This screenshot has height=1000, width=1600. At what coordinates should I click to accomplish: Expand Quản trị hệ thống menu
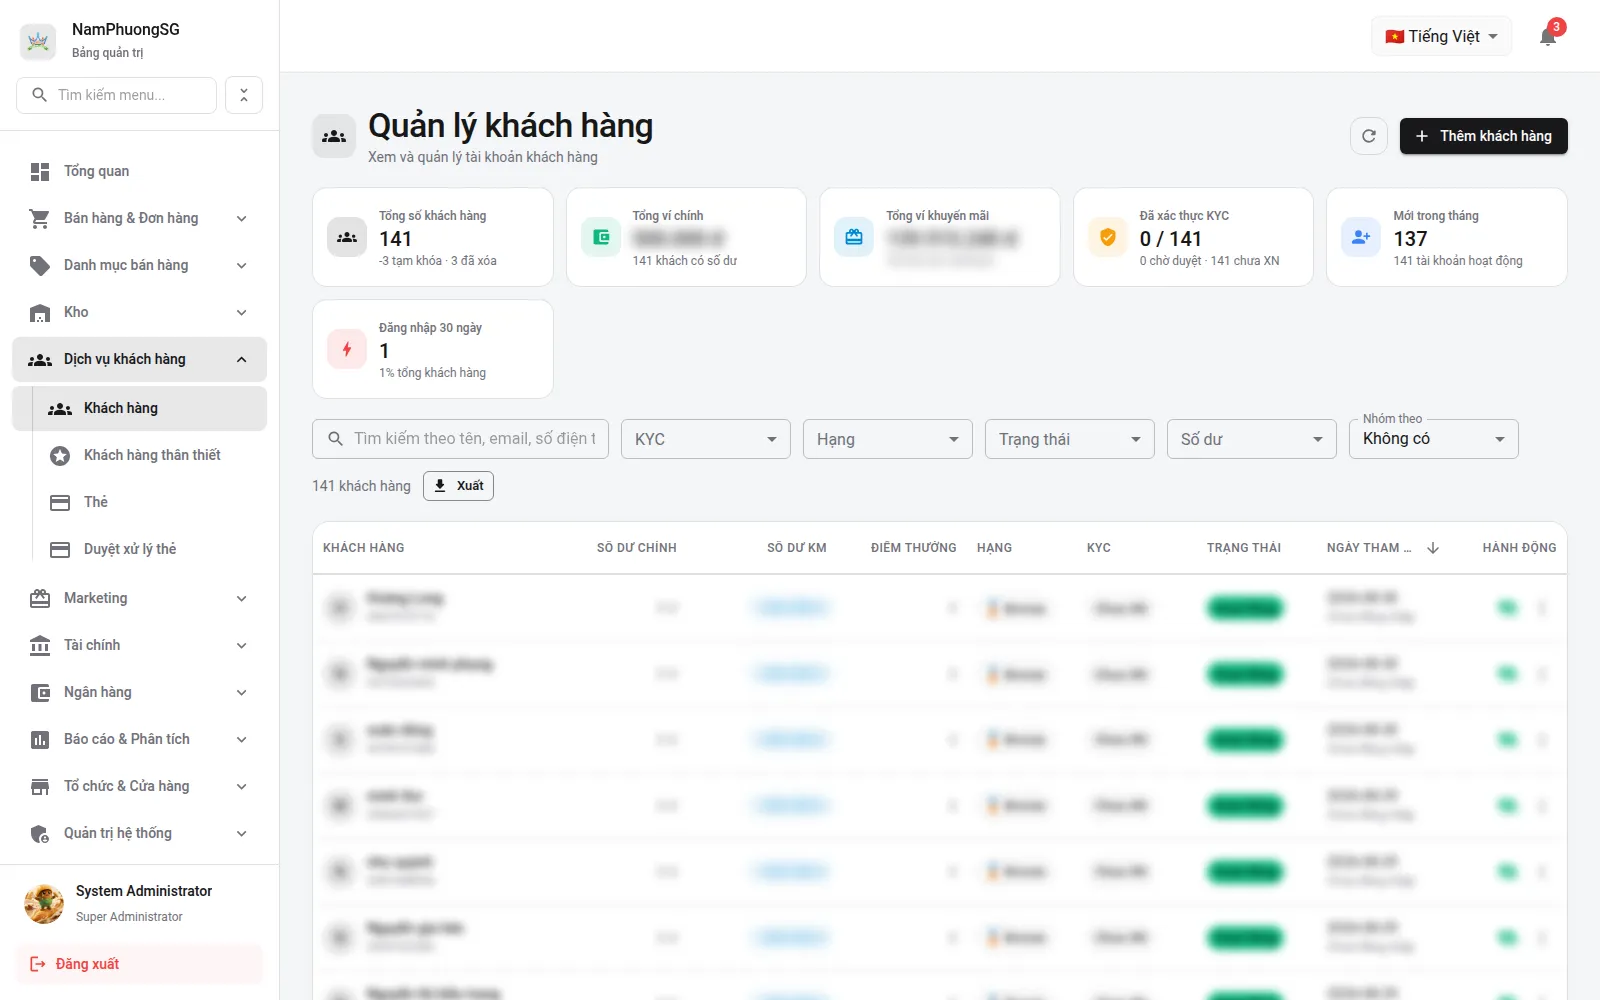[x=139, y=833]
